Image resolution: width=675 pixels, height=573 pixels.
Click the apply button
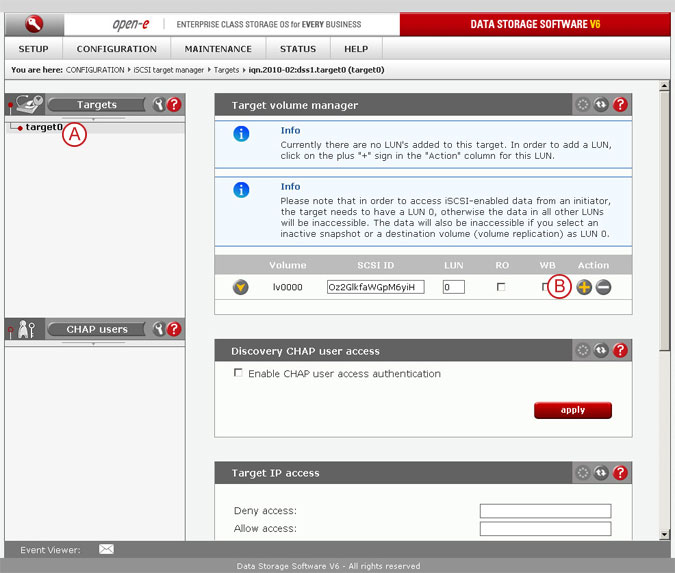[x=573, y=410]
